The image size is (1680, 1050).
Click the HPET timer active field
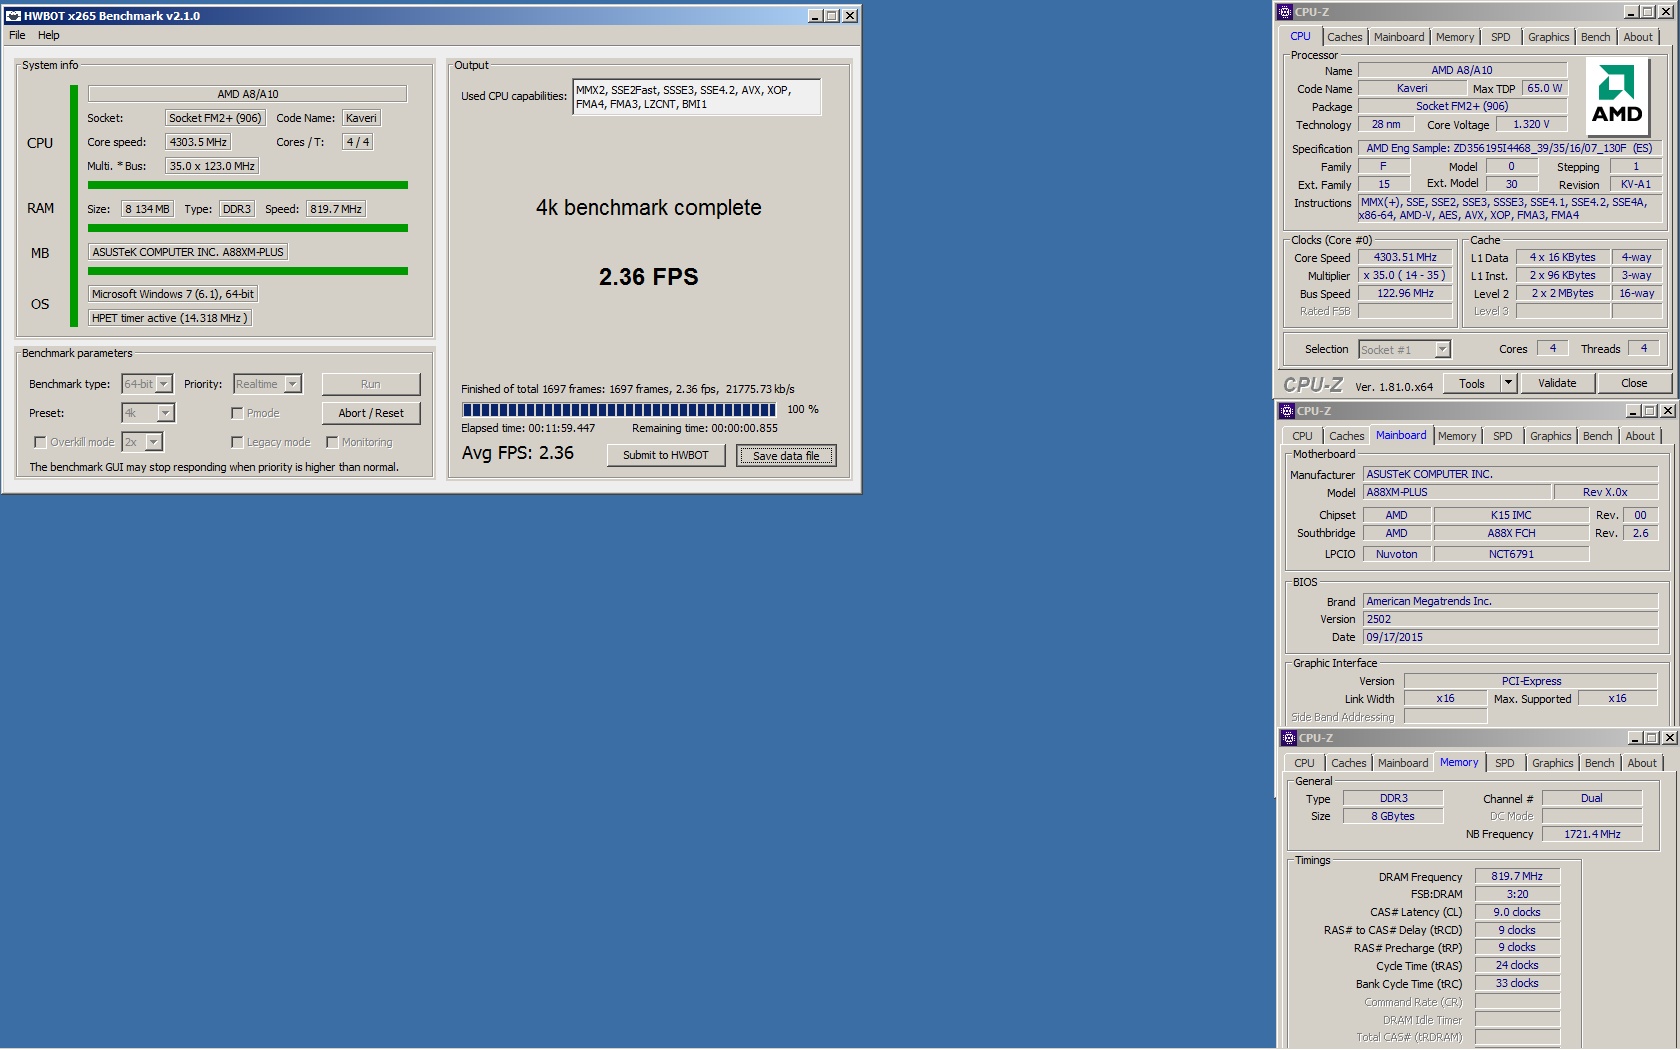click(169, 318)
